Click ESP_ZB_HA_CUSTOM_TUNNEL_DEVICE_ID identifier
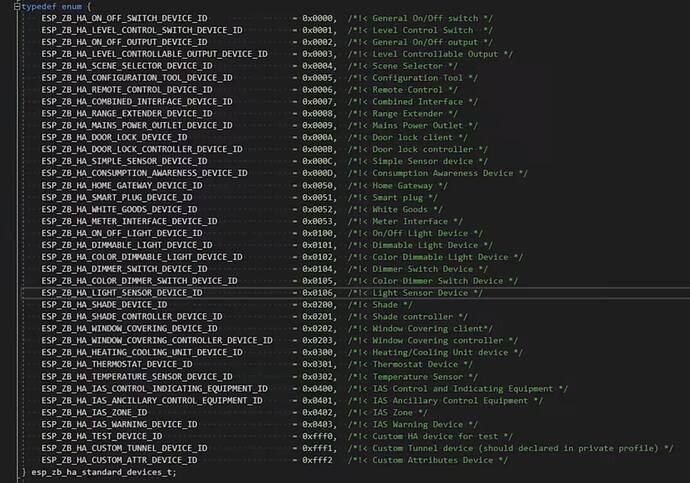 (x=125, y=448)
